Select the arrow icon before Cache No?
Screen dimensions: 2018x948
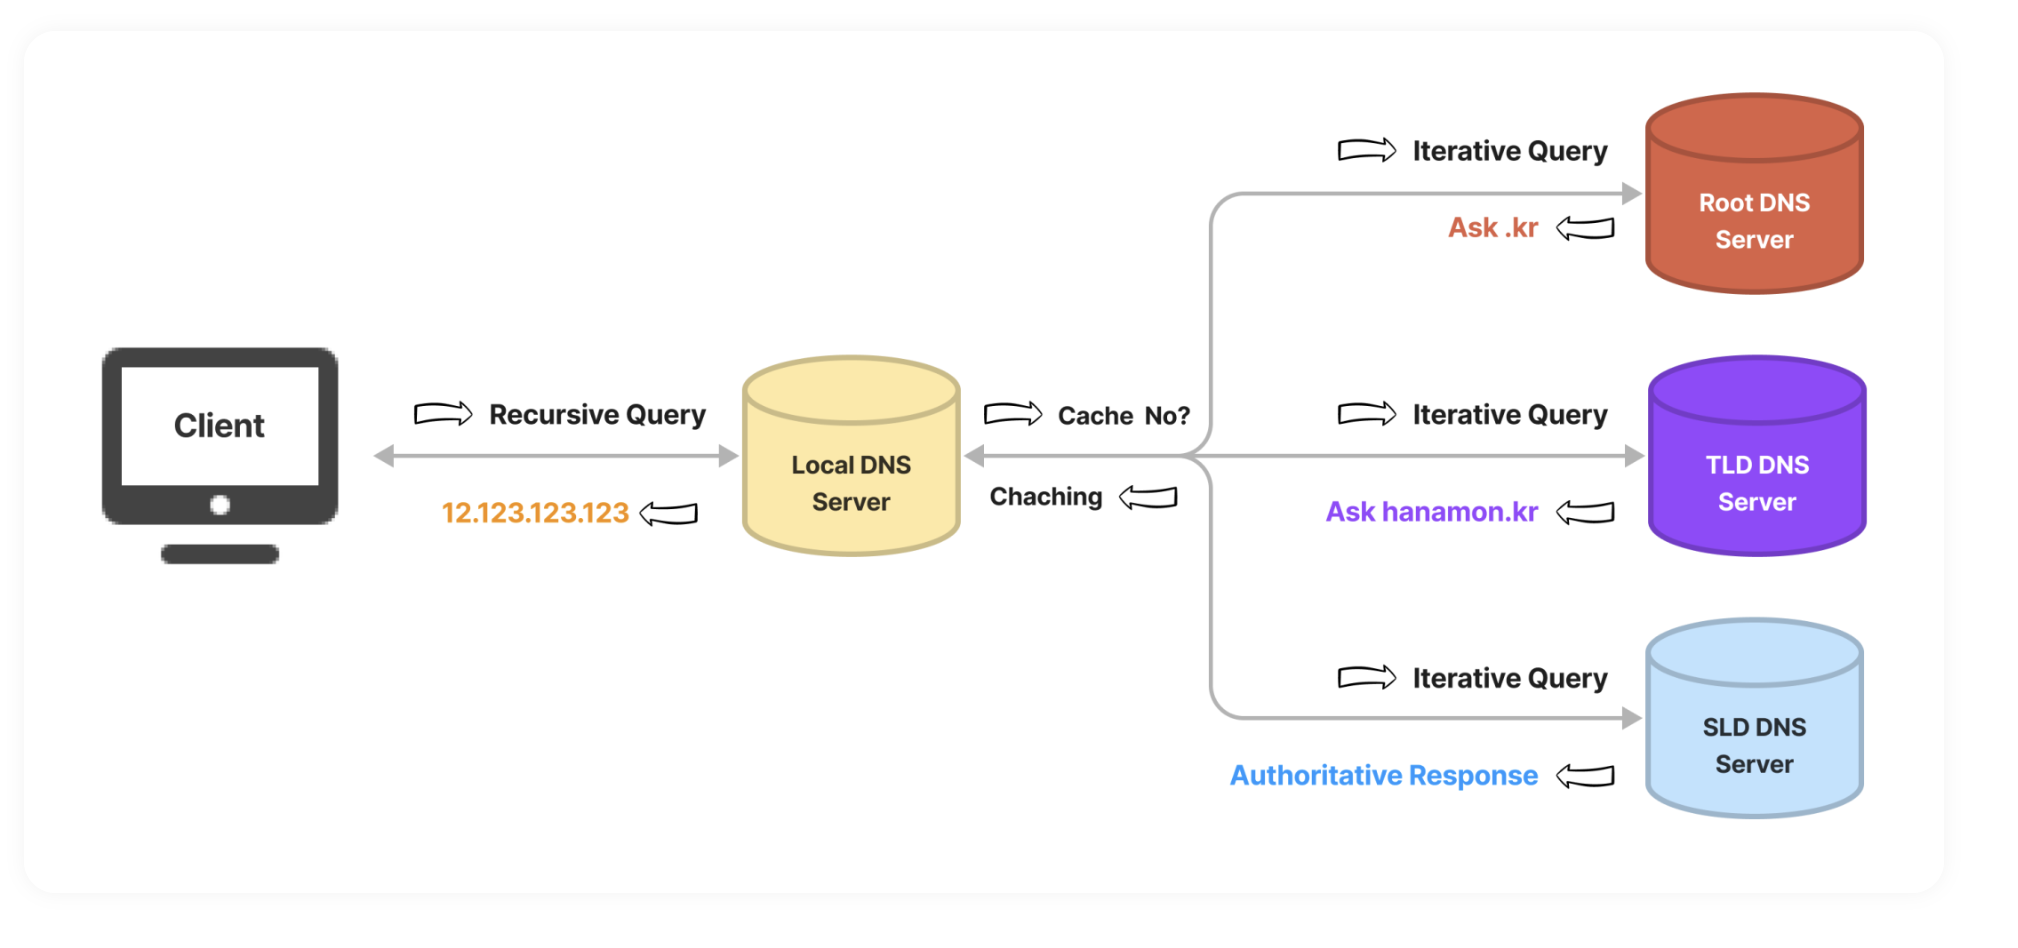[1013, 414]
